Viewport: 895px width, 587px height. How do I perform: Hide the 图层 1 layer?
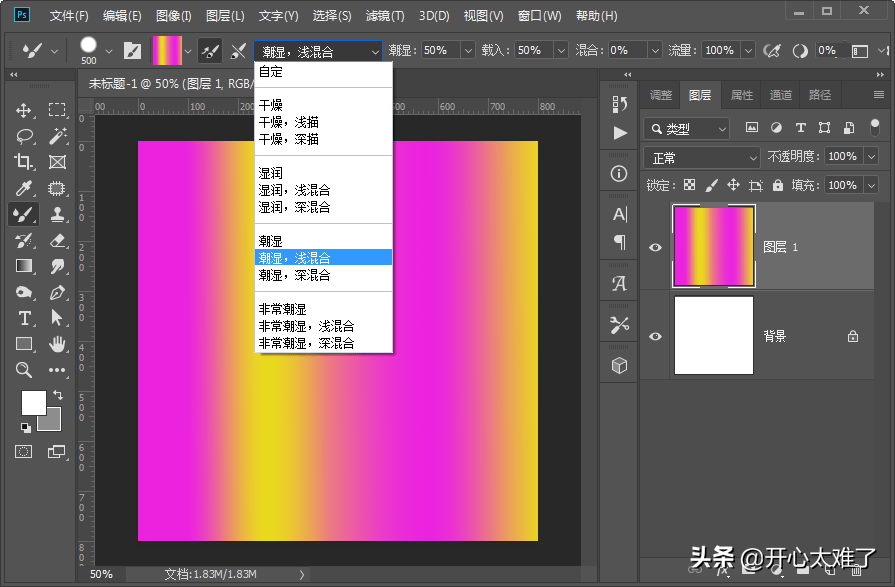click(x=655, y=246)
